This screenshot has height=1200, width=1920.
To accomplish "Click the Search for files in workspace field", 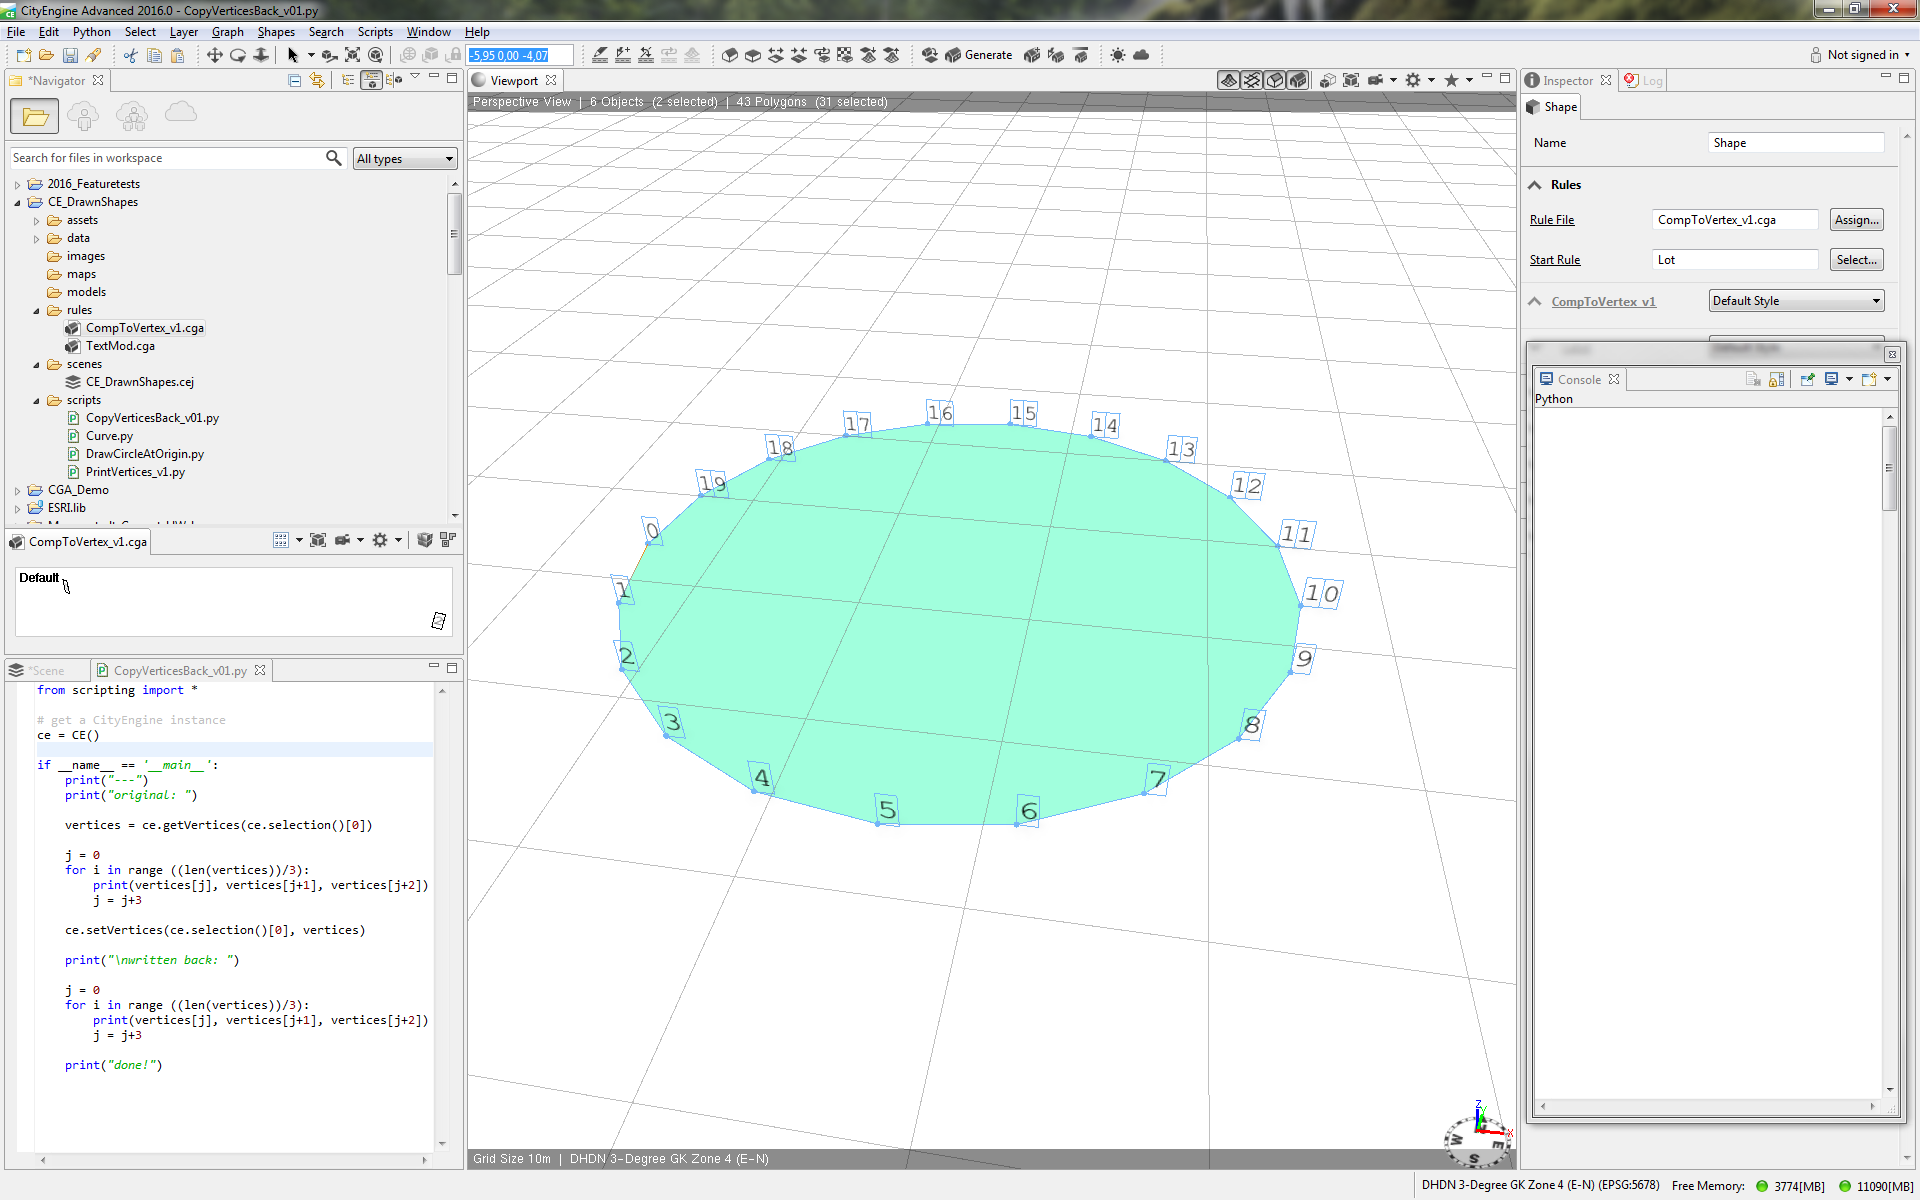I will click(x=166, y=158).
